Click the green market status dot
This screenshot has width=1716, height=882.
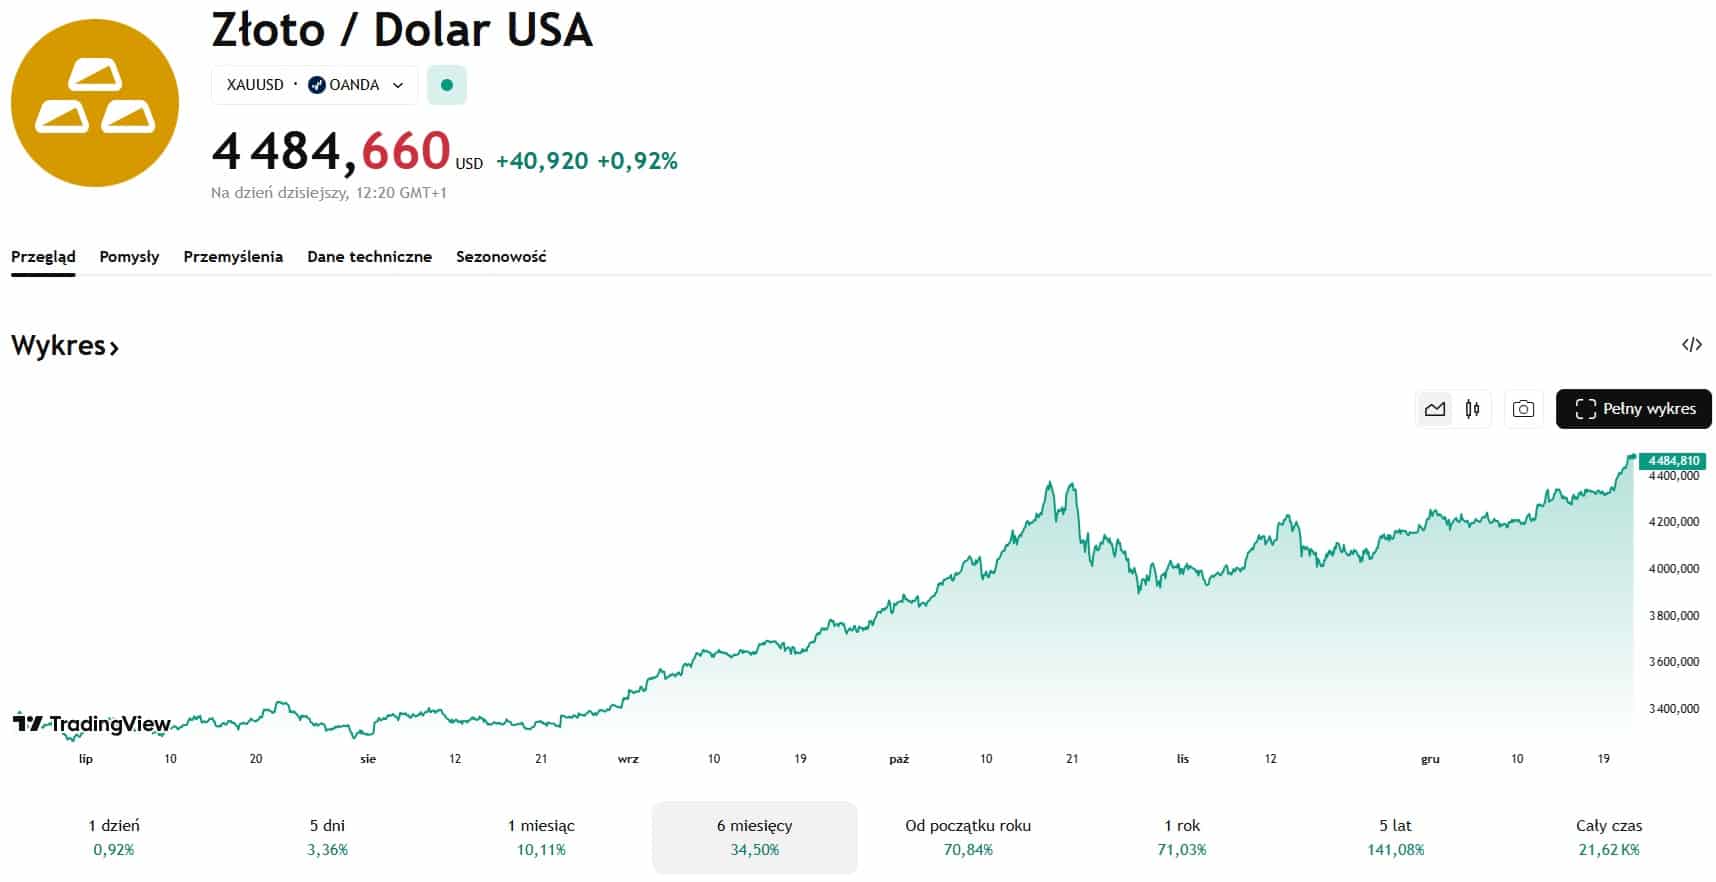click(x=447, y=85)
